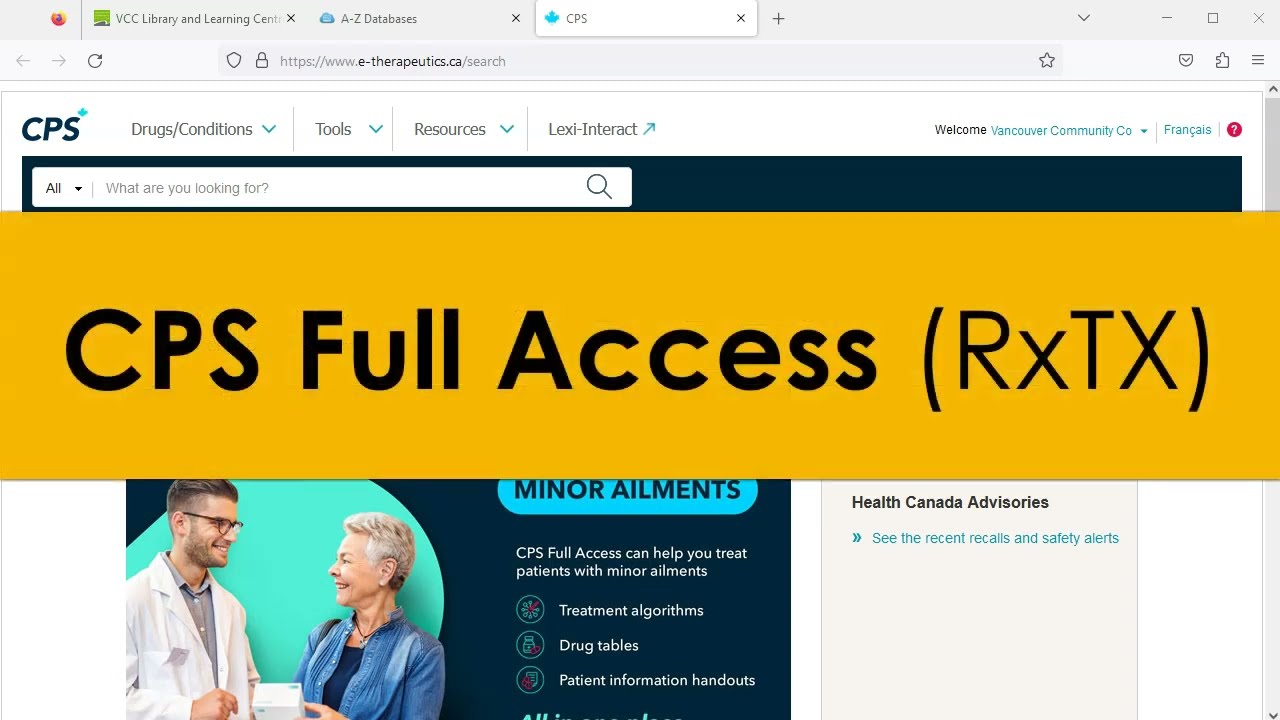Open the Firefox extensions puzzle icon
Screen dimensions: 1280x720
click(x=1222, y=61)
